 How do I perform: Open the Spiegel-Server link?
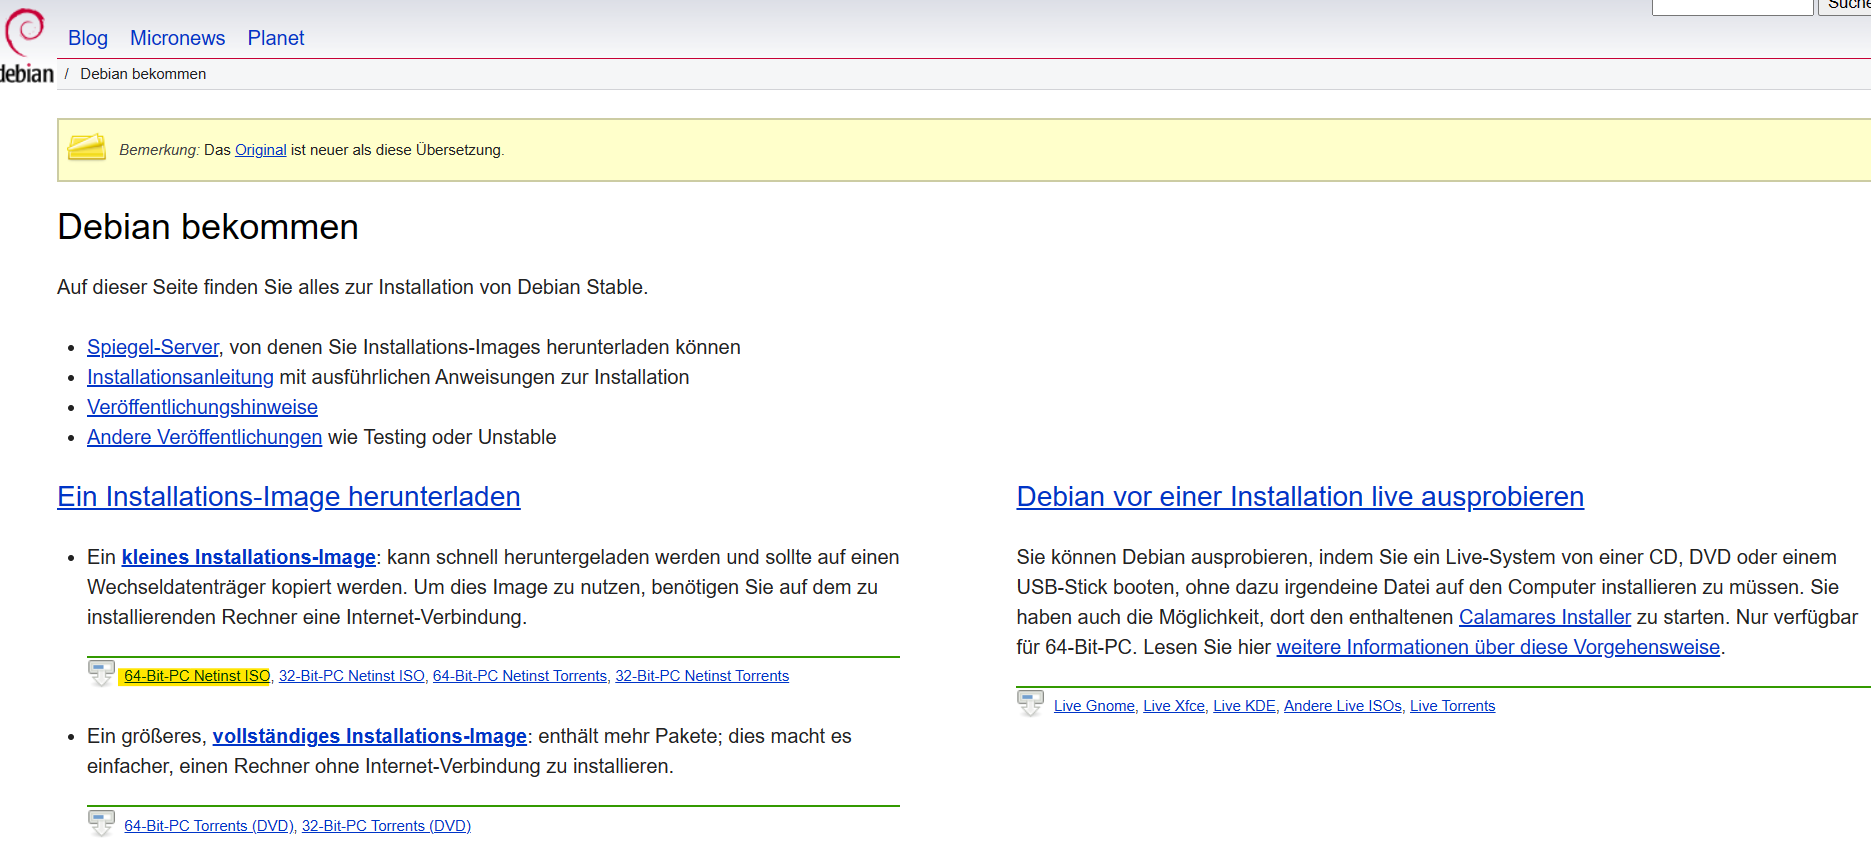tap(153, 347)
